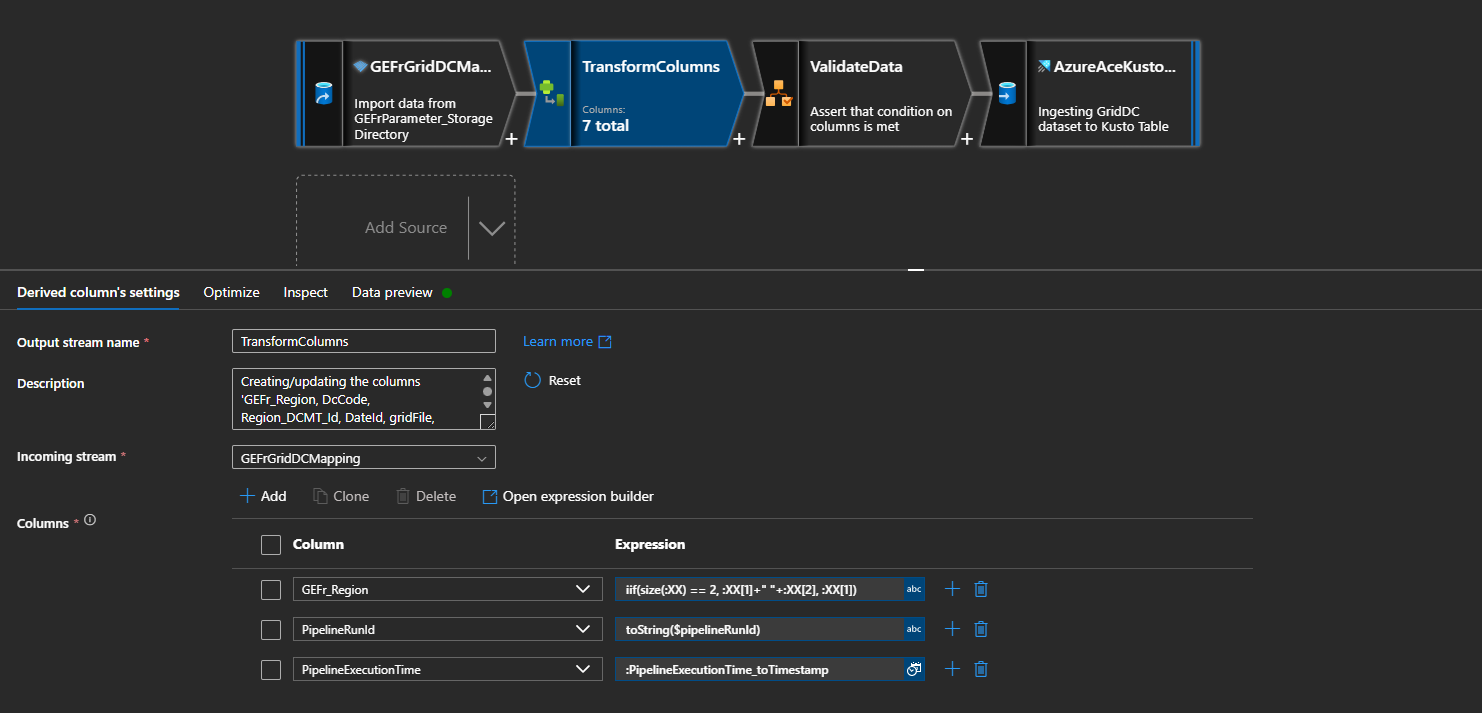Delete the PipelineExecutionTime column row
The height and width of the screenshot is (713, 1482).
pos(981,669)
